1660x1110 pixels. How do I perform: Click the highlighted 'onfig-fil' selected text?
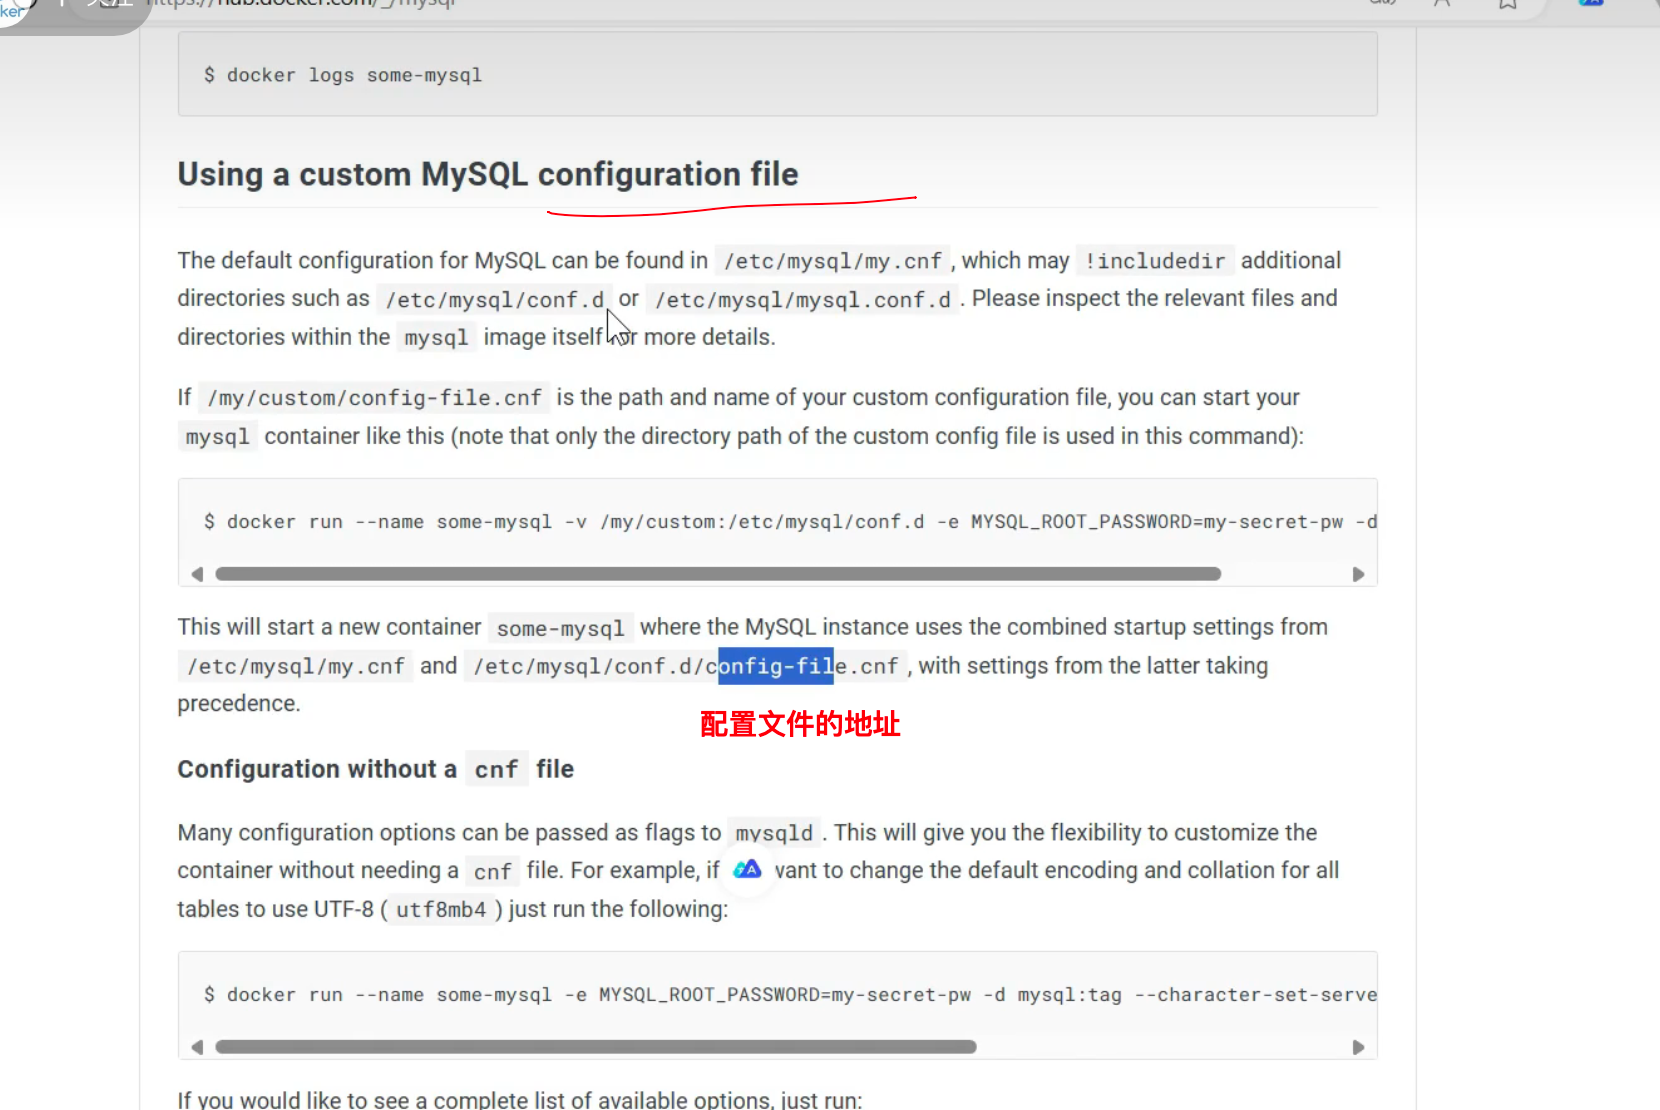click(776, 666)
